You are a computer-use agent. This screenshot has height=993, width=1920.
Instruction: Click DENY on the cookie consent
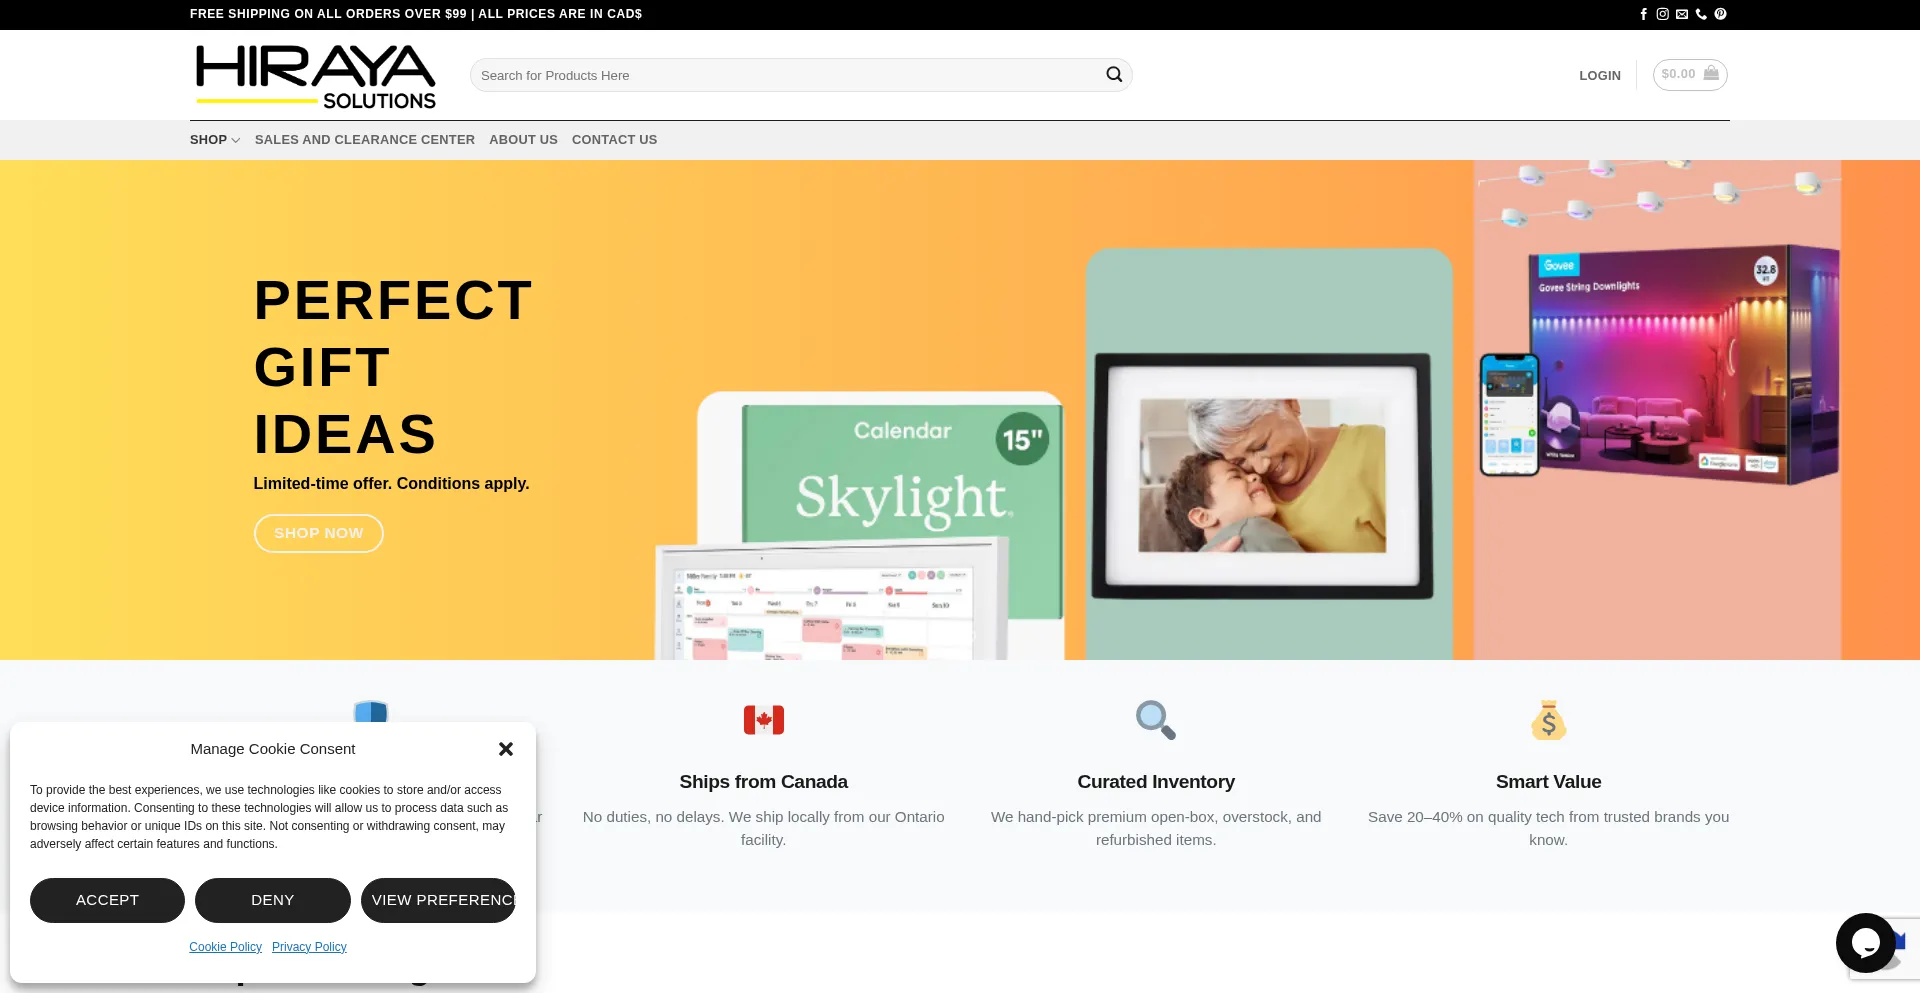tap(273, 900)
